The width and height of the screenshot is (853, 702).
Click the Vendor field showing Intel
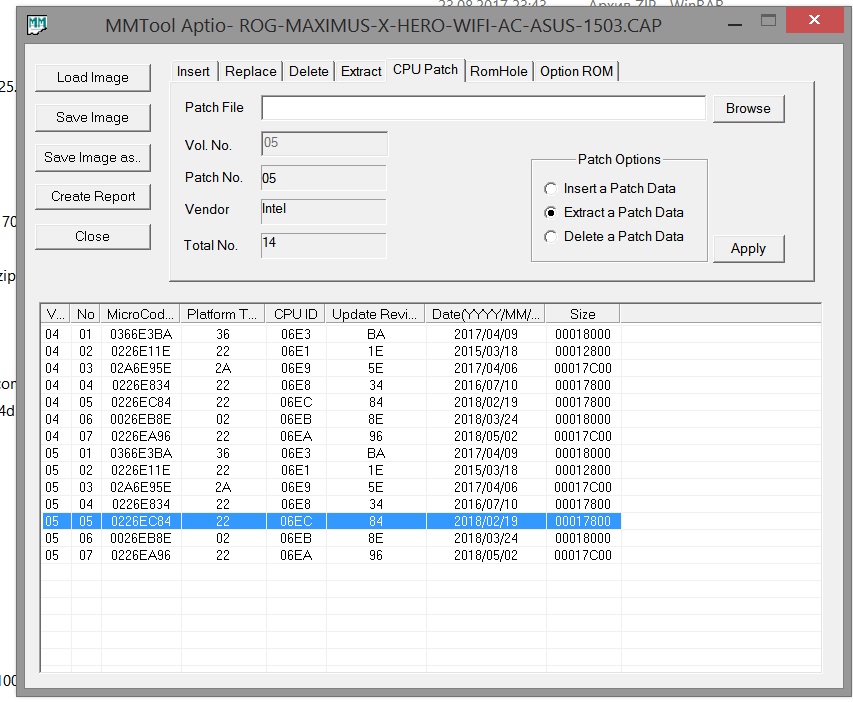click(x=324, y=211)
